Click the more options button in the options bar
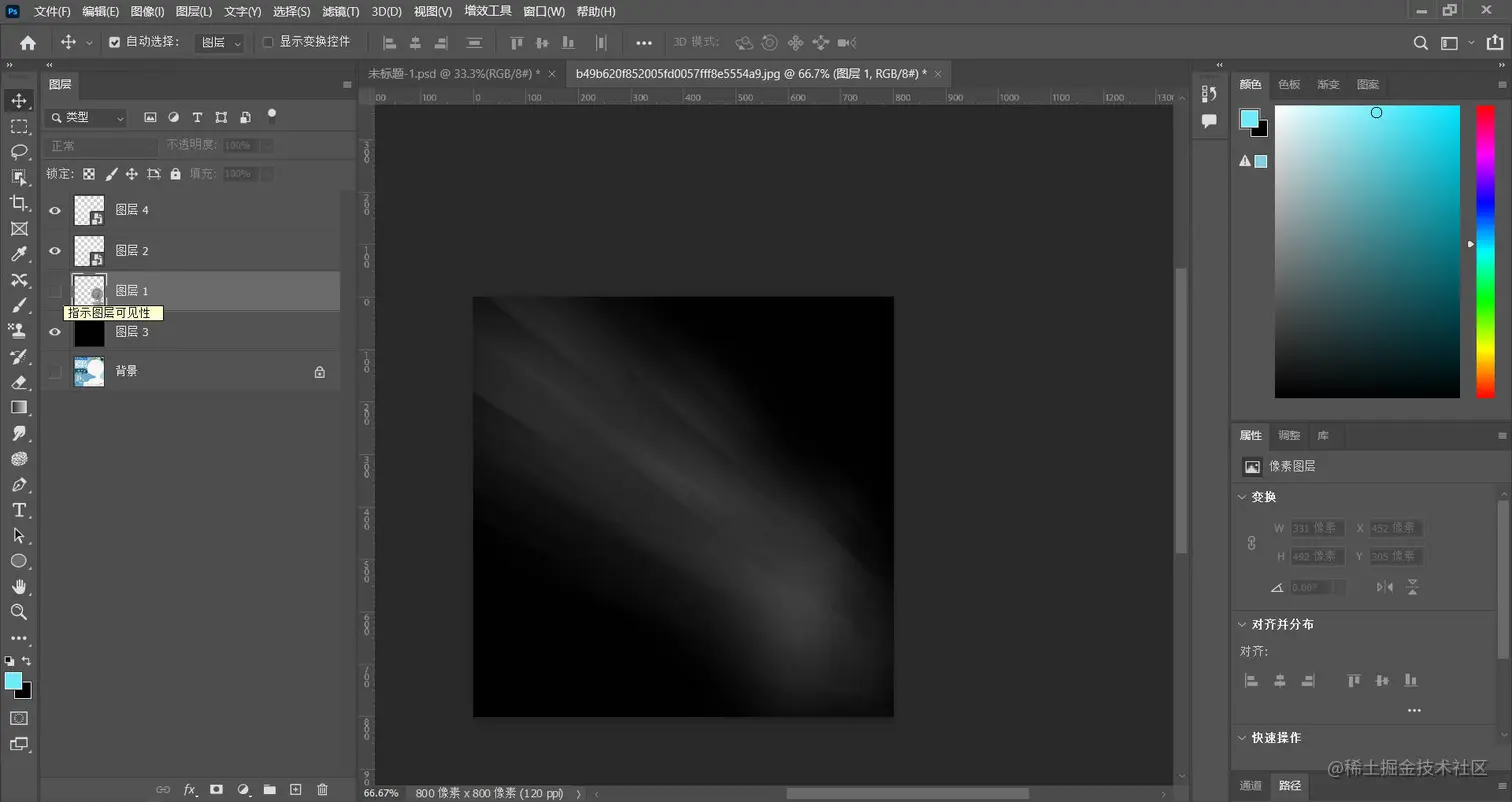Screen dimensions: 1512x802 (x=644, y=42)
